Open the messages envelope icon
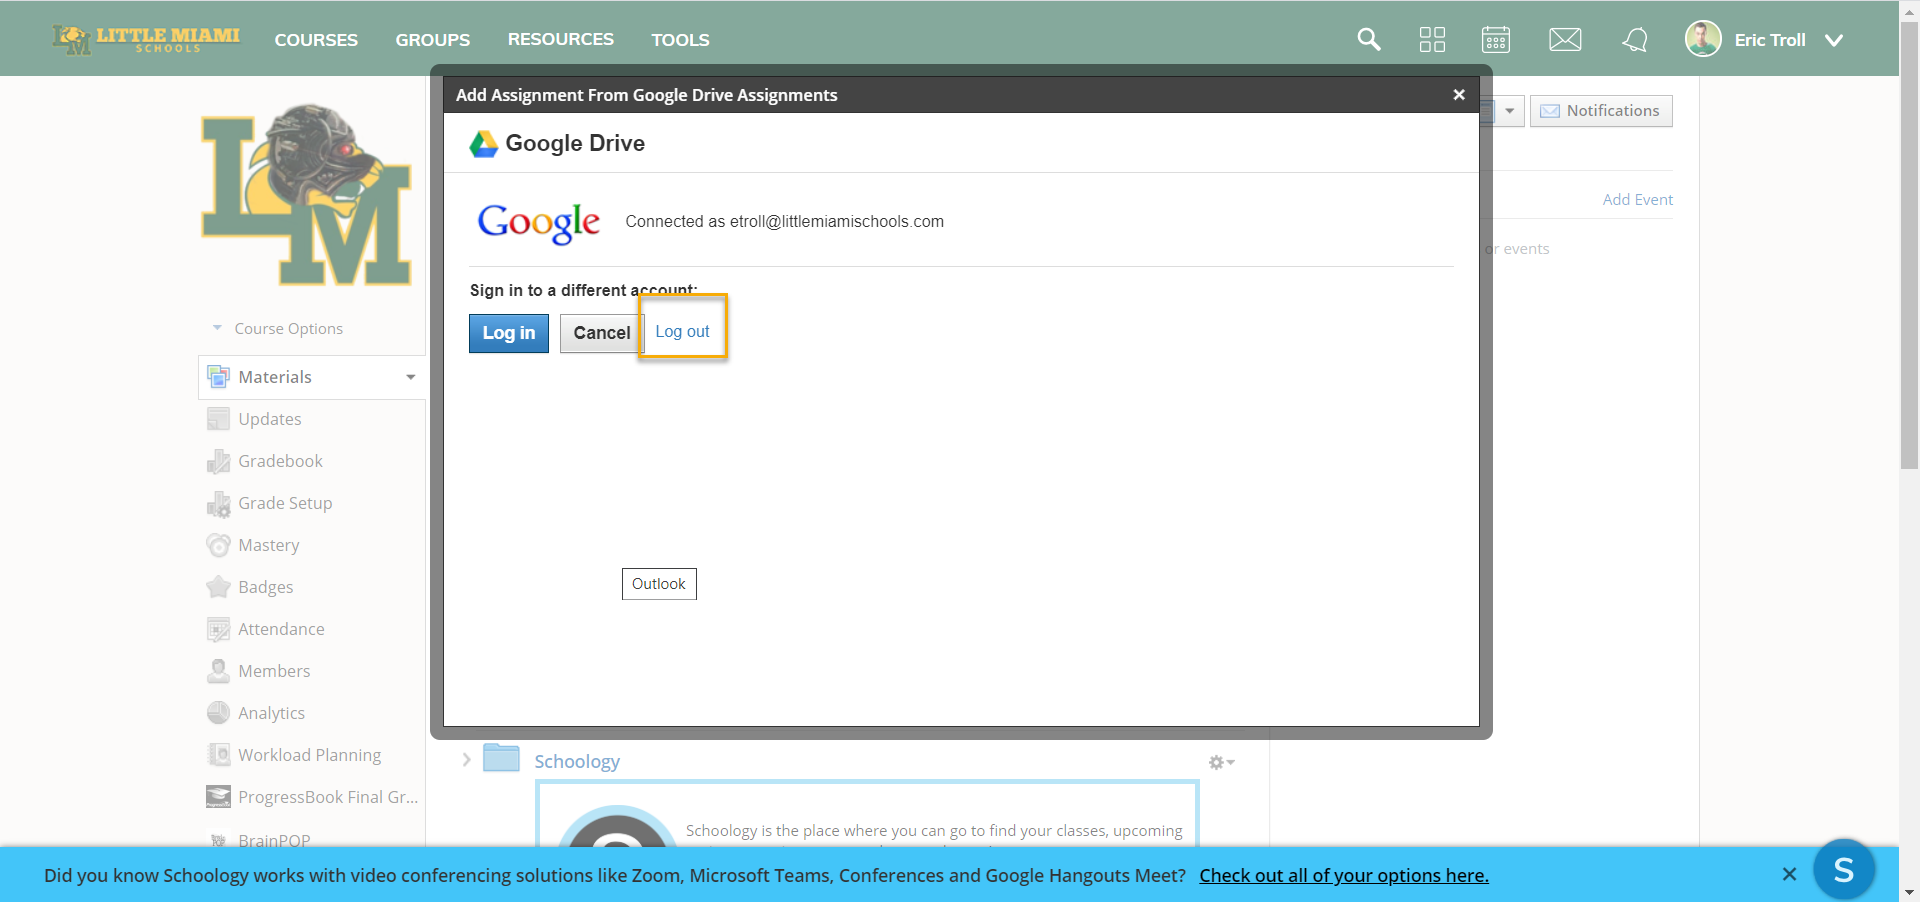The width and height of the screenshot is (1920, 902). coord(1565,40)
